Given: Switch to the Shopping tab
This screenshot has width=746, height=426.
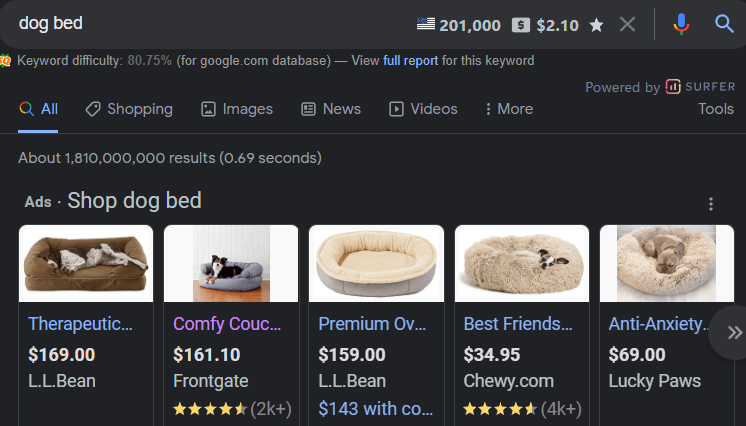Looking at the screenshot, I should point(129,109).
